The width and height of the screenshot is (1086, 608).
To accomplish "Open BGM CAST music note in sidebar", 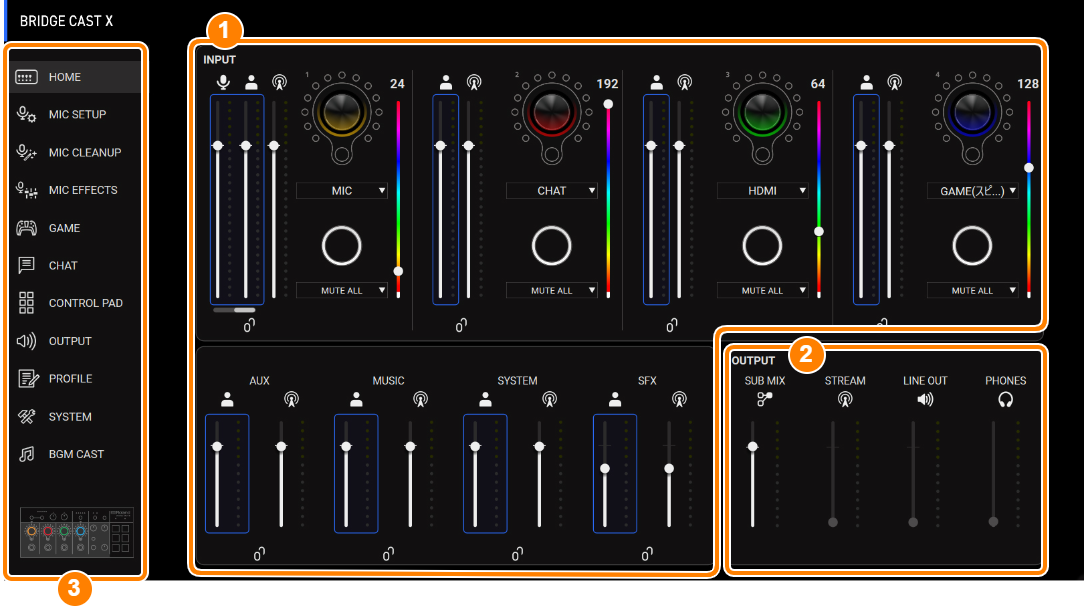I will pos(26,454).
